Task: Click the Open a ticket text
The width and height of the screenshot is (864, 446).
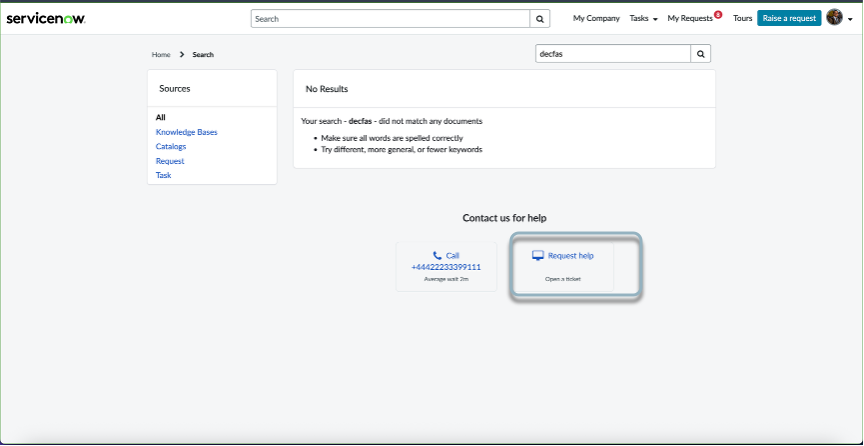Action: (563, 279)
